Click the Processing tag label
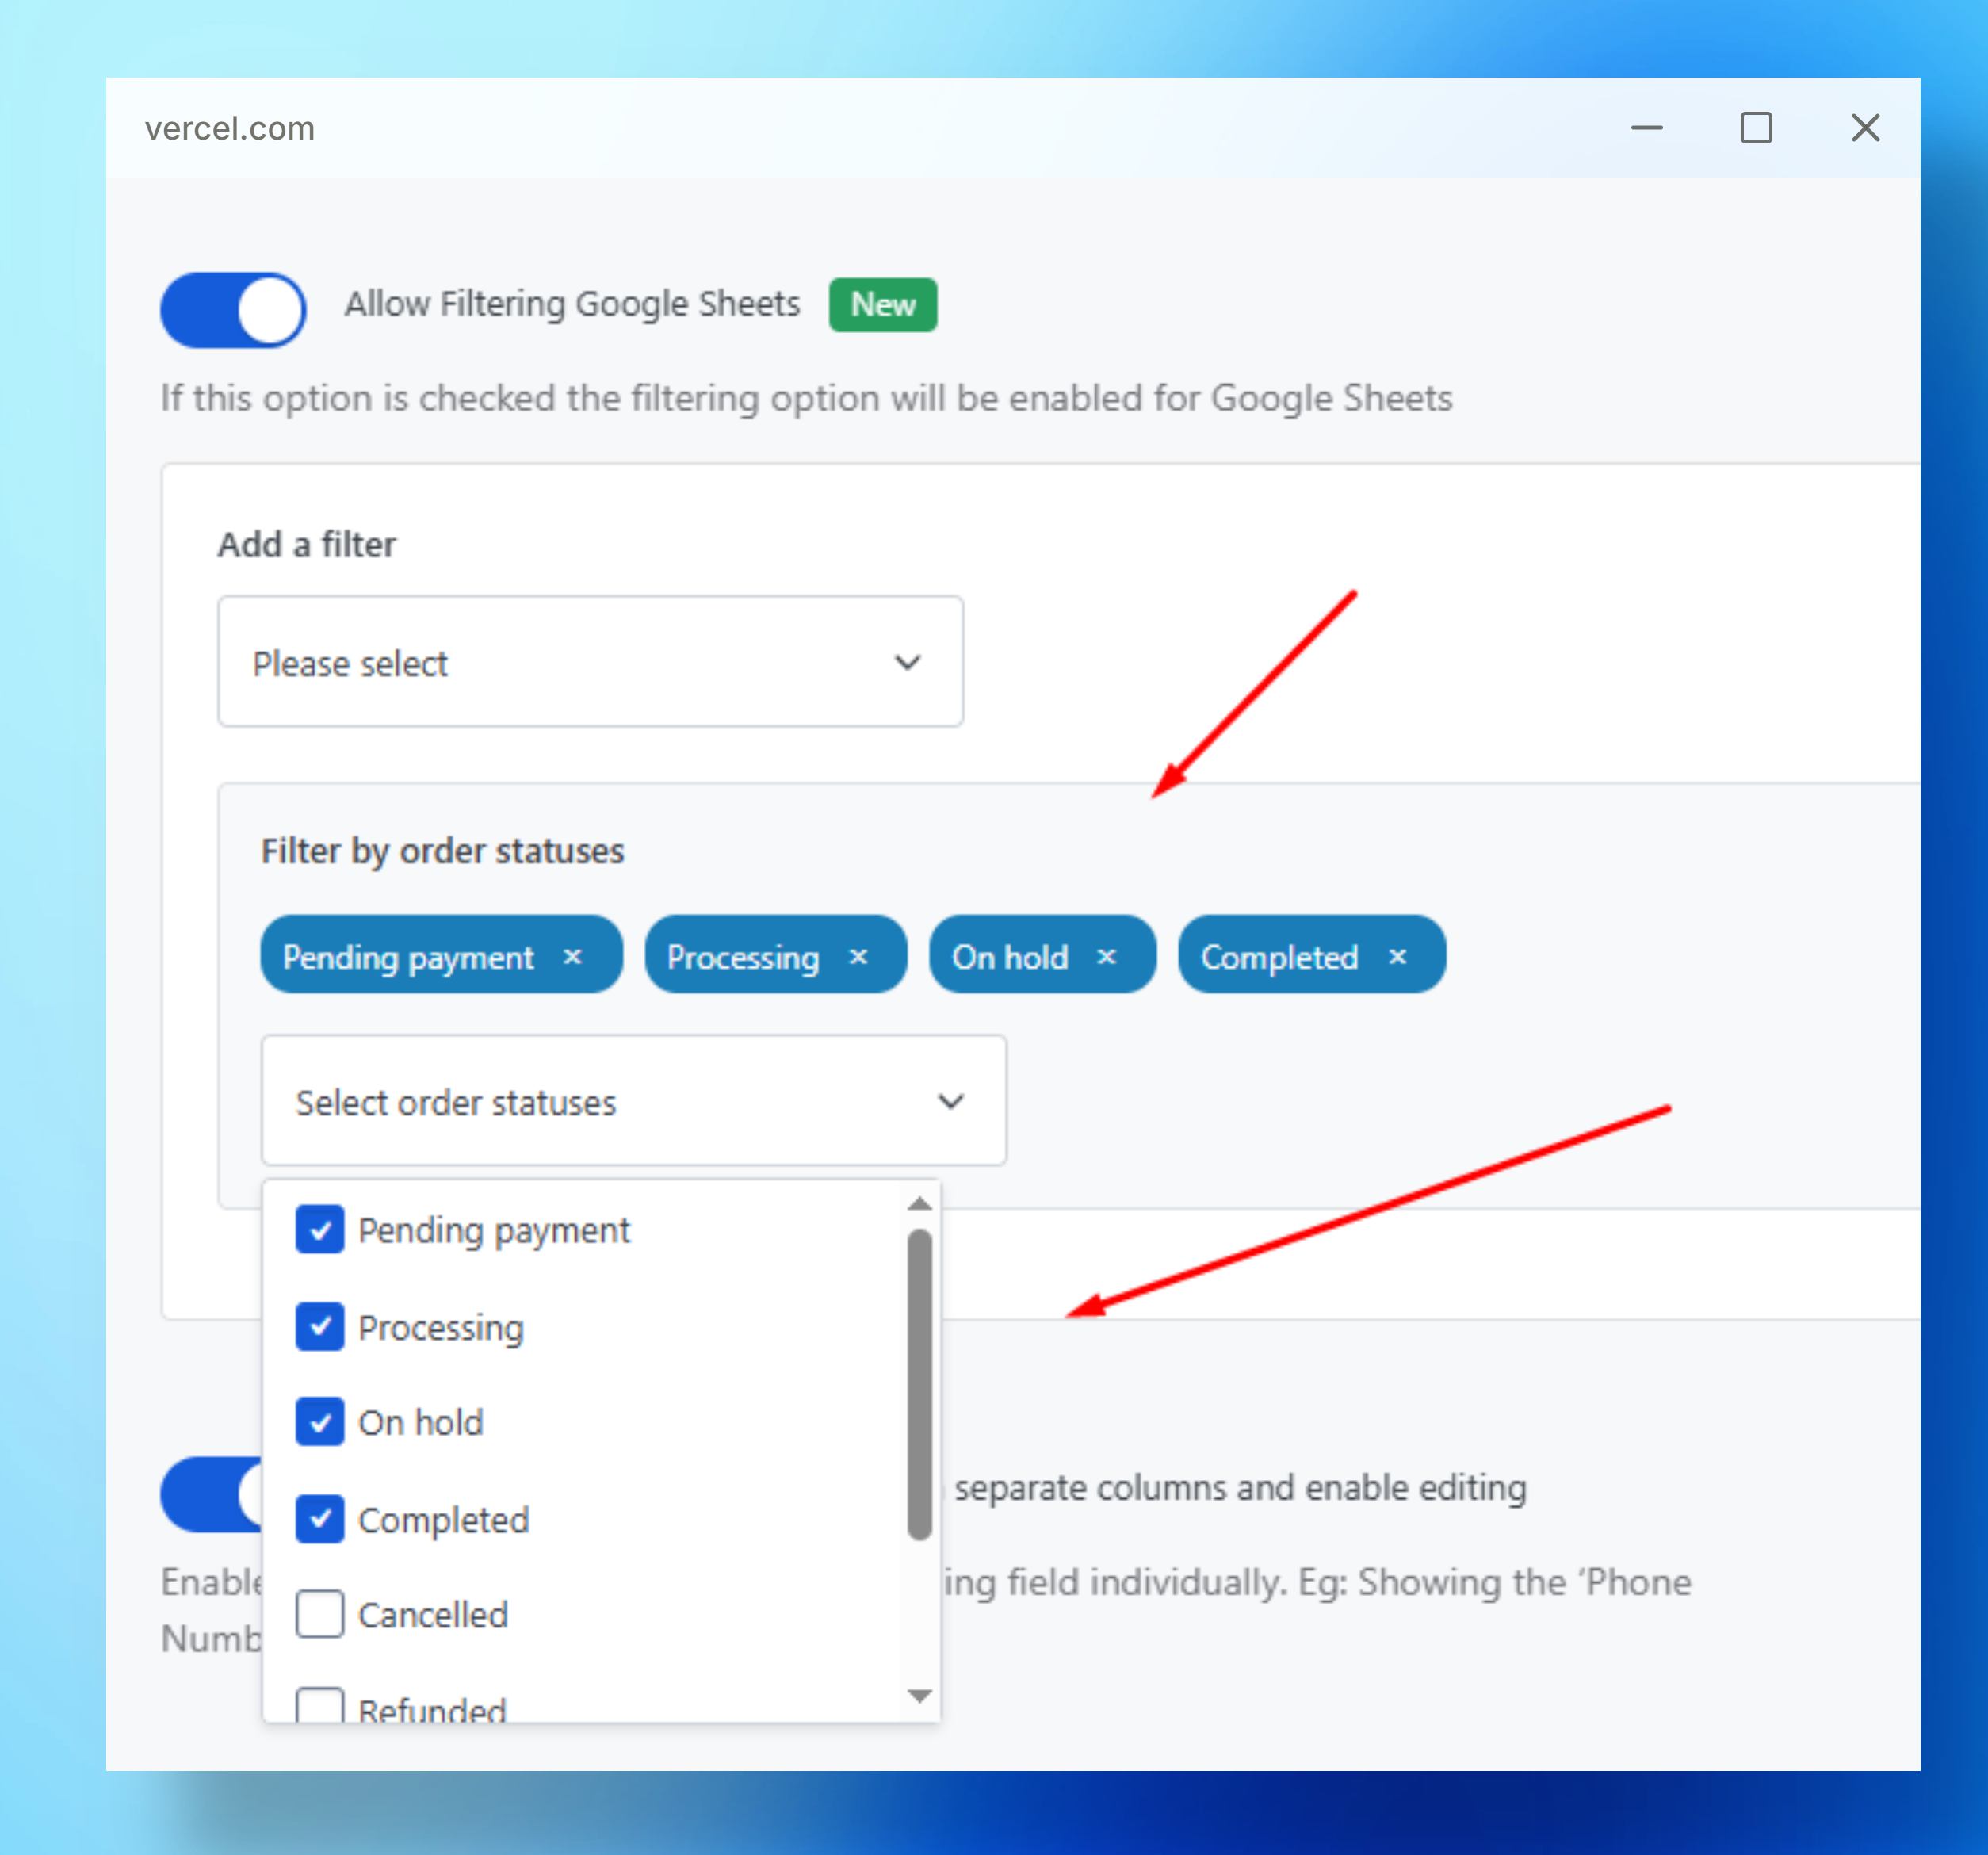 tap(743, 958)
